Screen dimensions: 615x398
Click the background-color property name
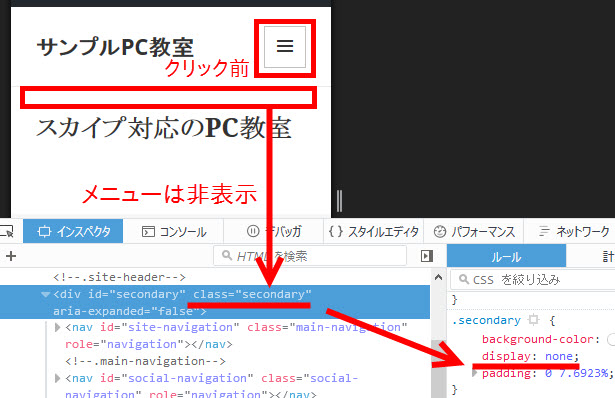(538, 339)
